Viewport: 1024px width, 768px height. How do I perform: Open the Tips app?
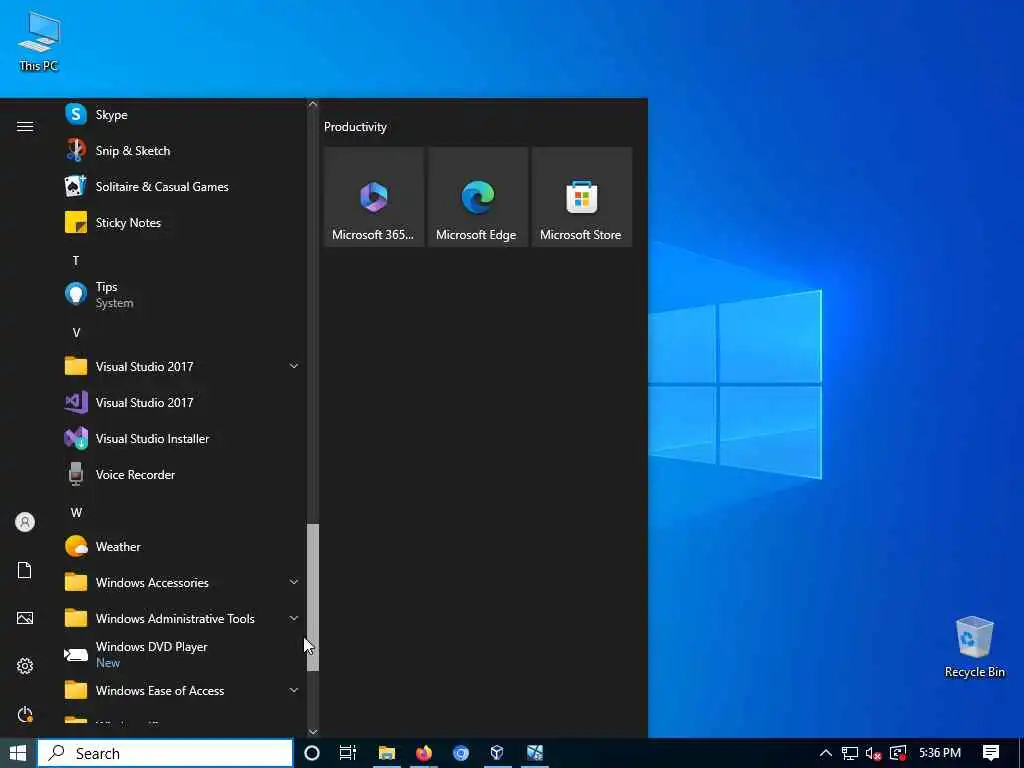pos(182,295)
